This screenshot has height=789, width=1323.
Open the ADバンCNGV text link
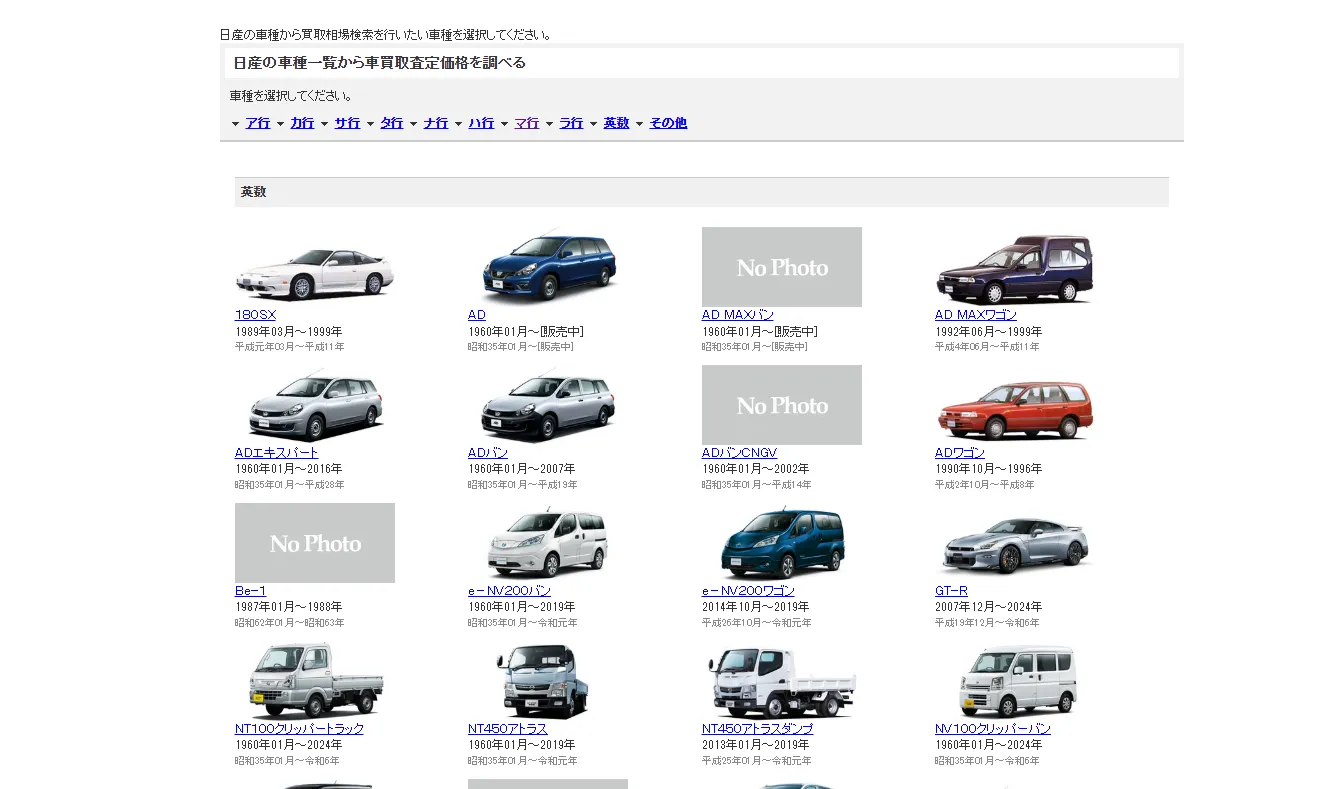tap(739, 453)
